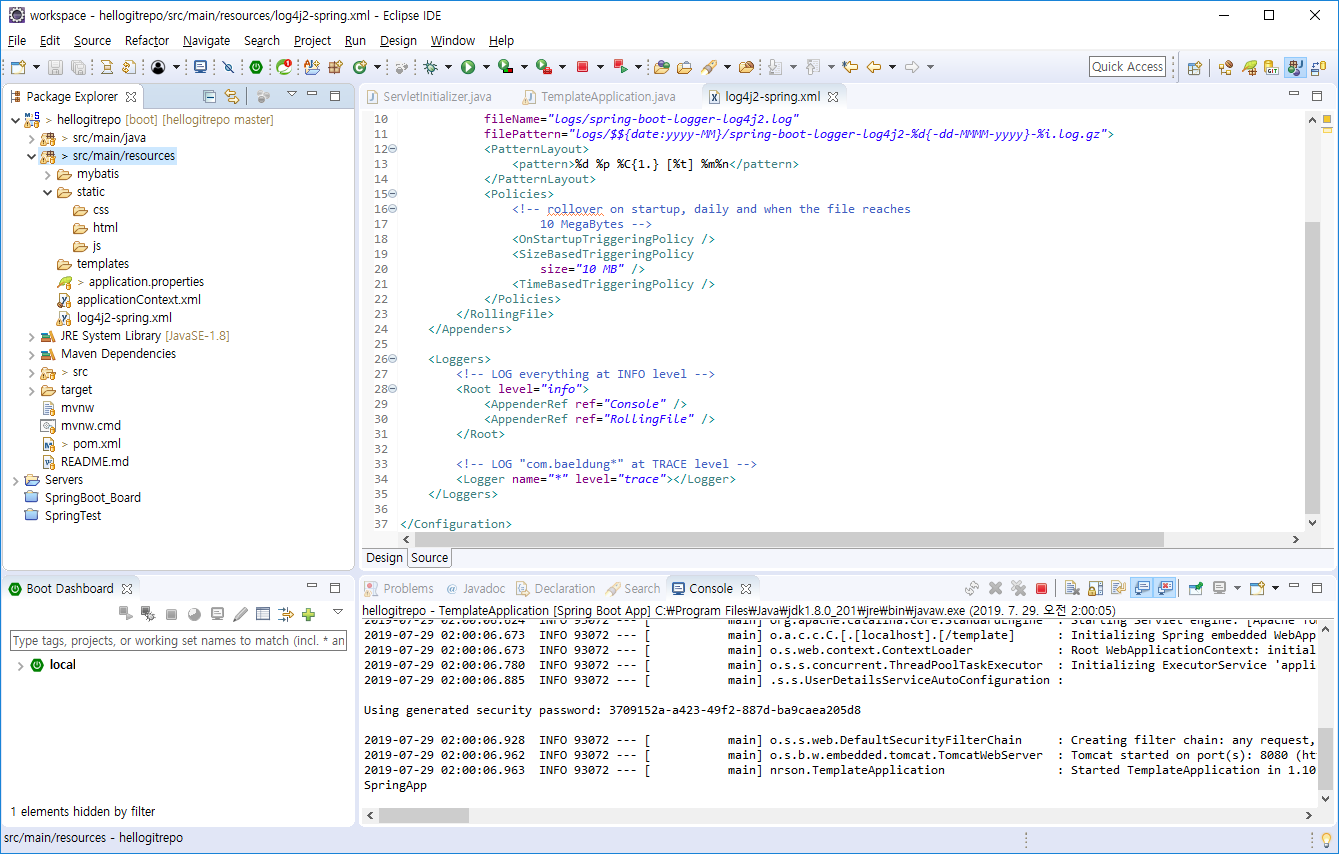Screen dimensions: 1339x854
Task: Toggle Scroll Lock in Console toolbar
Action: (1095, 588)
